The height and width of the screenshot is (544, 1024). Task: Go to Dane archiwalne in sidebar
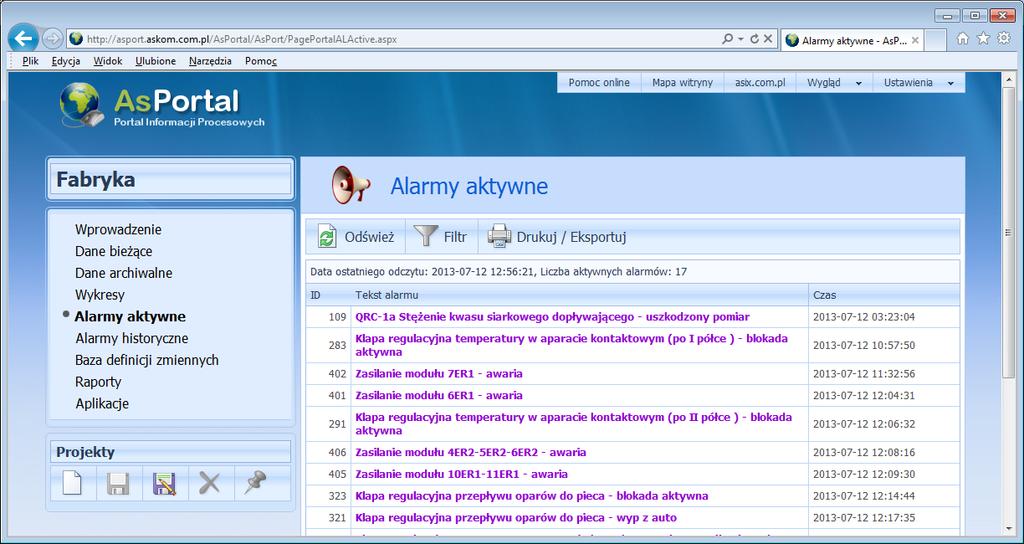123,273
